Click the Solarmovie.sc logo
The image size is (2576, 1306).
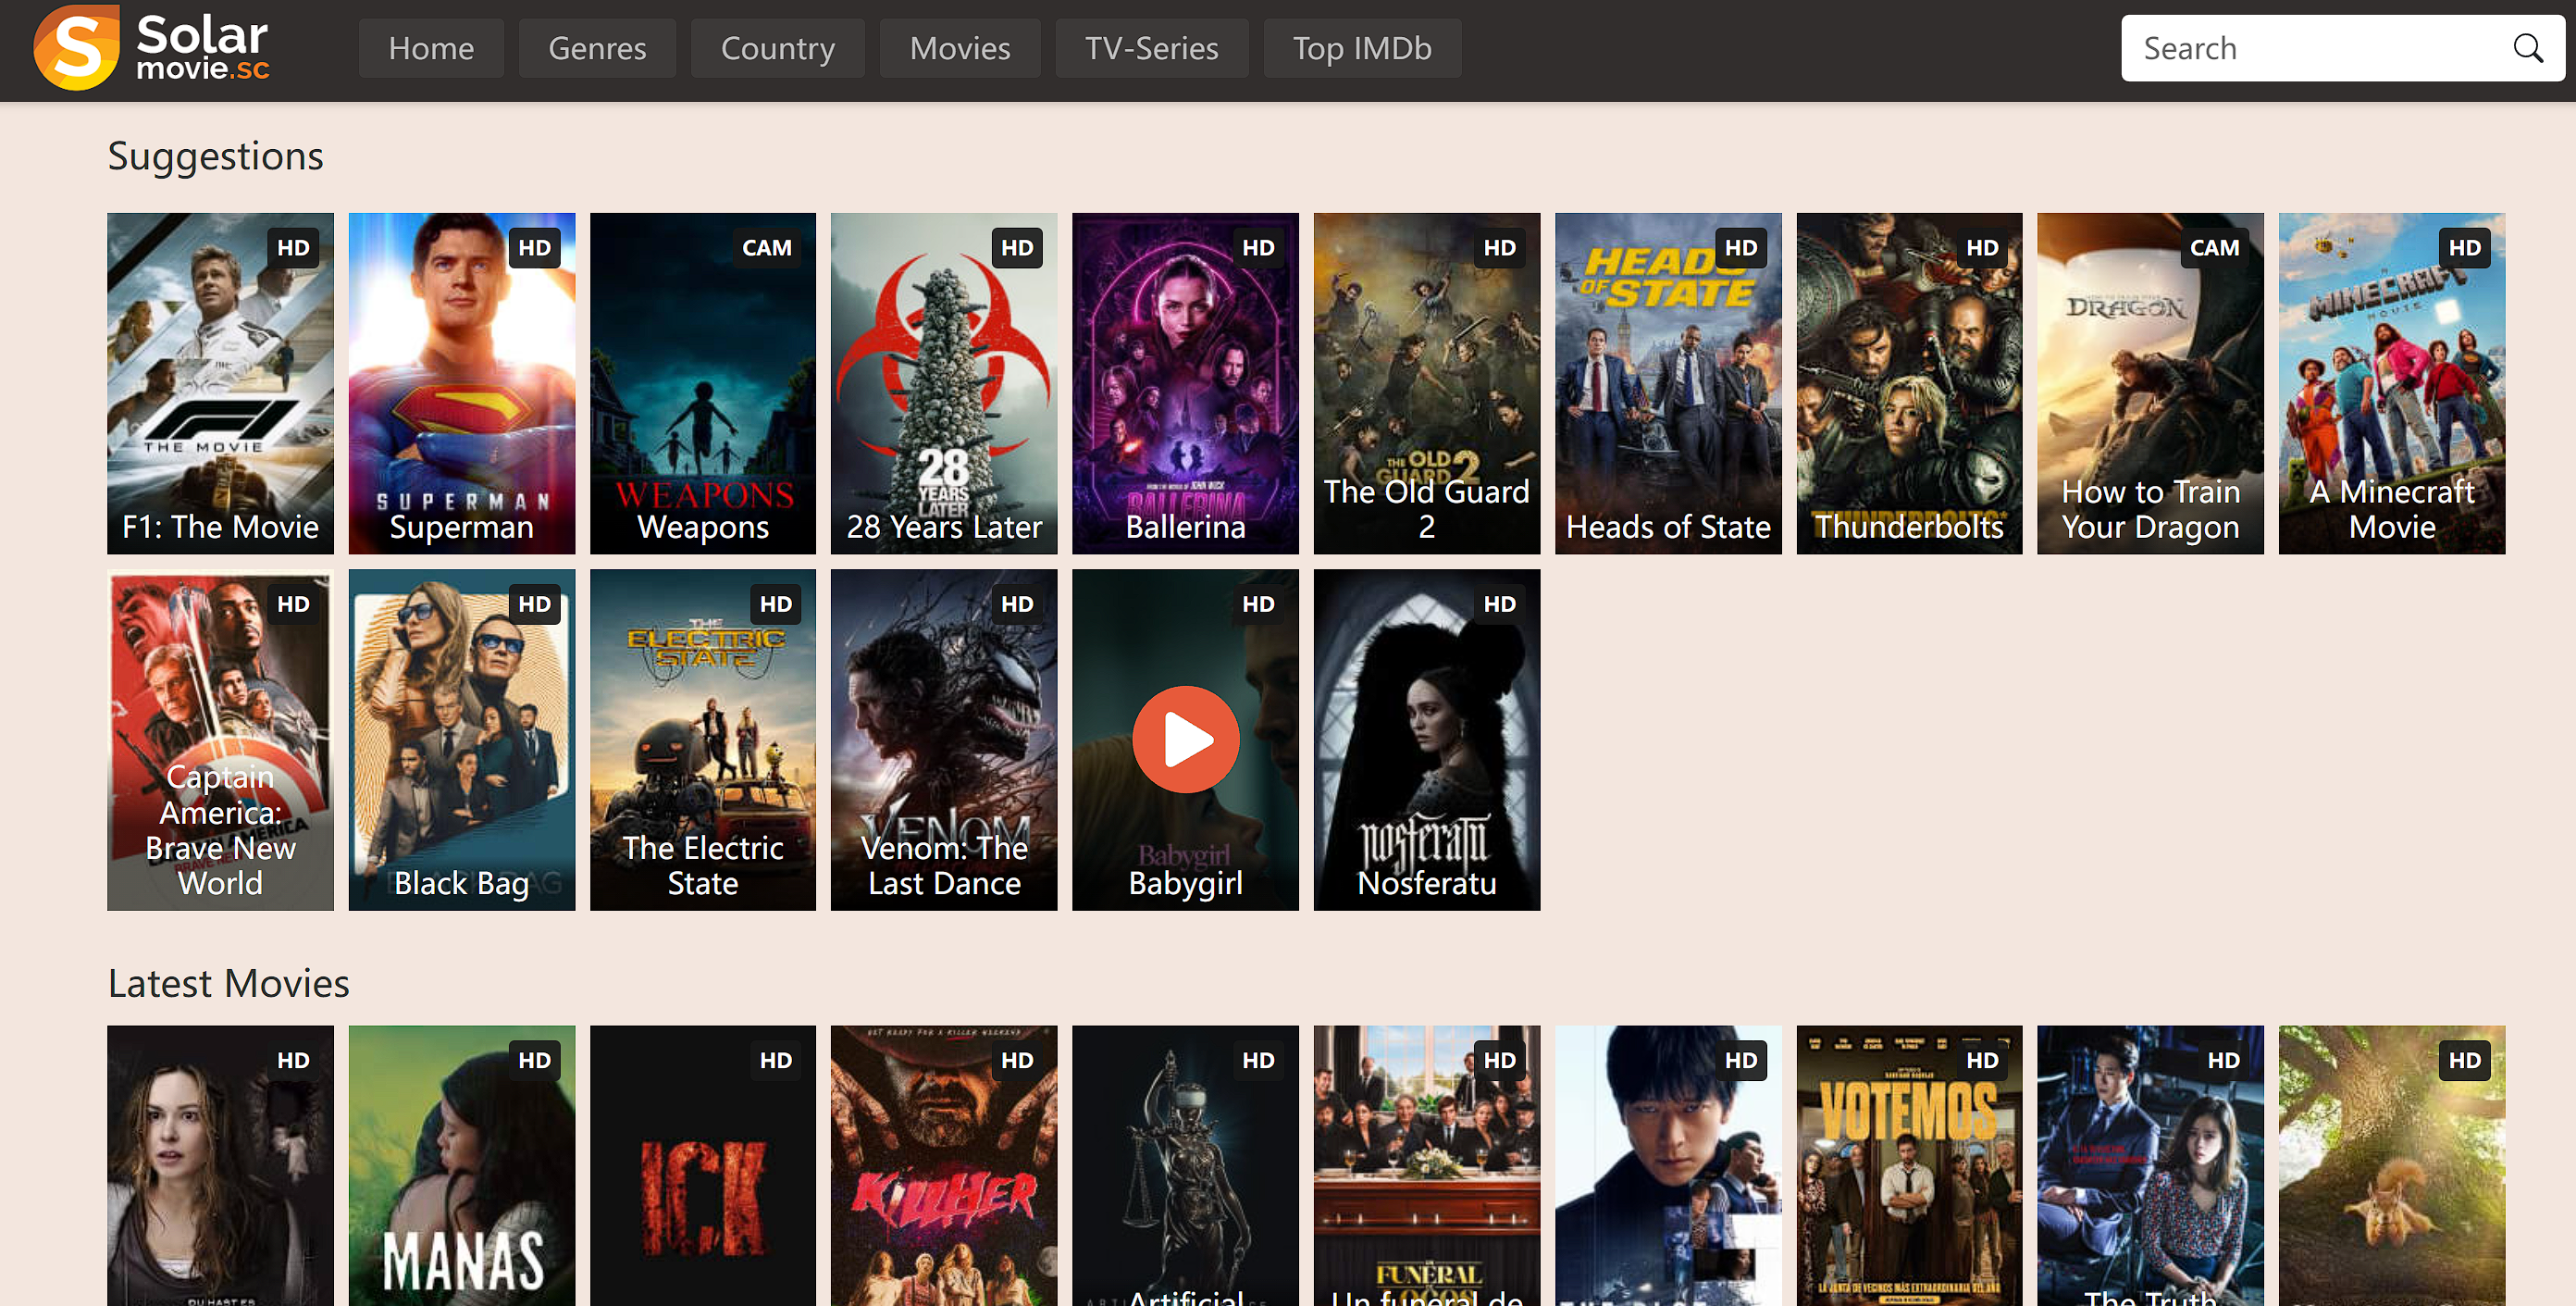click(x=152, y=48)
